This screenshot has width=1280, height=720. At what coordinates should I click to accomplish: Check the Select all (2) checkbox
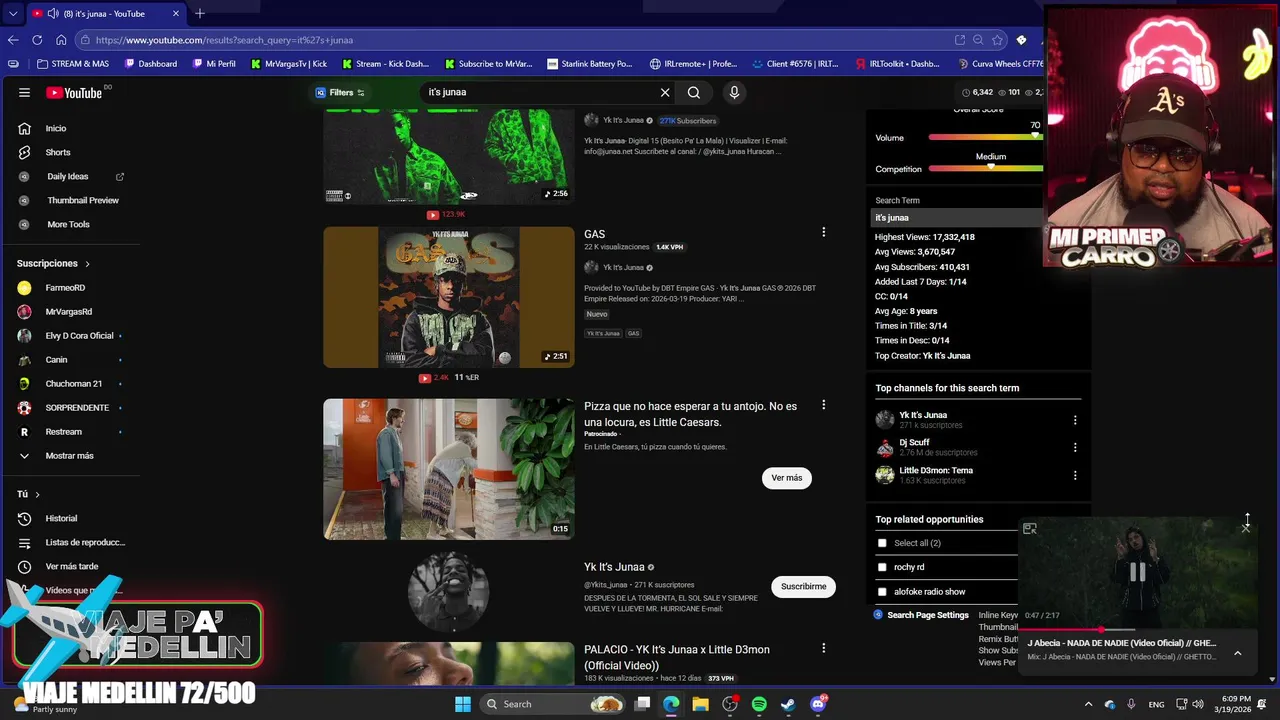click(x=882, y=543)
